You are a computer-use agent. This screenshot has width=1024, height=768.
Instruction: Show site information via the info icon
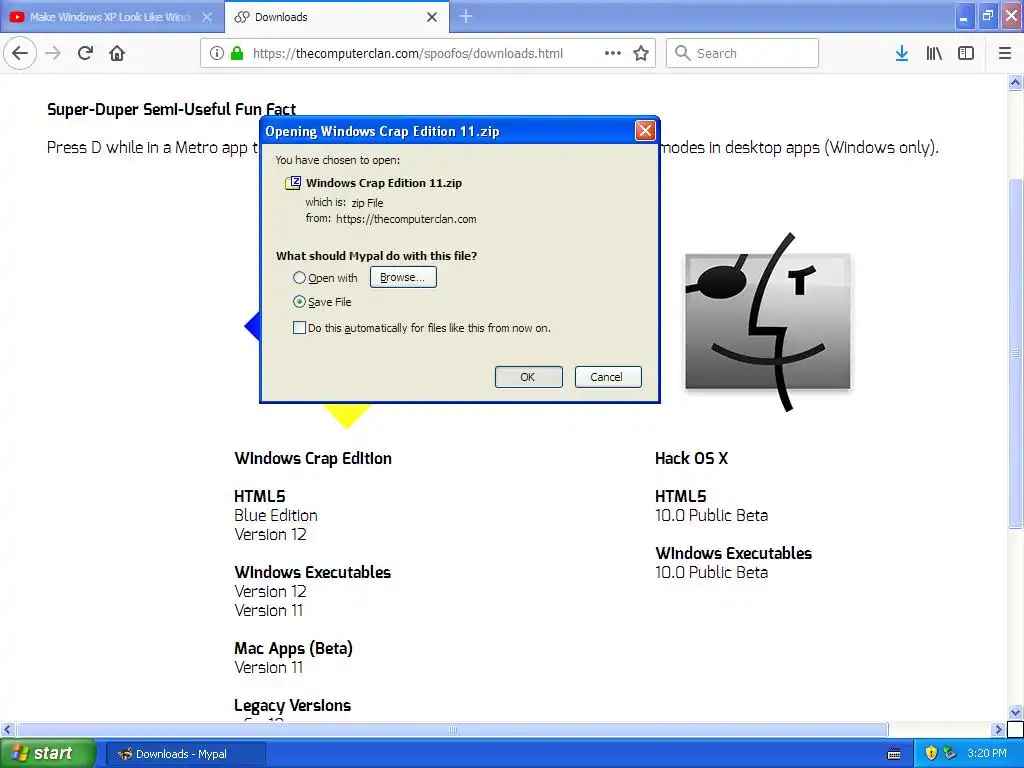[x=217, y=53]
